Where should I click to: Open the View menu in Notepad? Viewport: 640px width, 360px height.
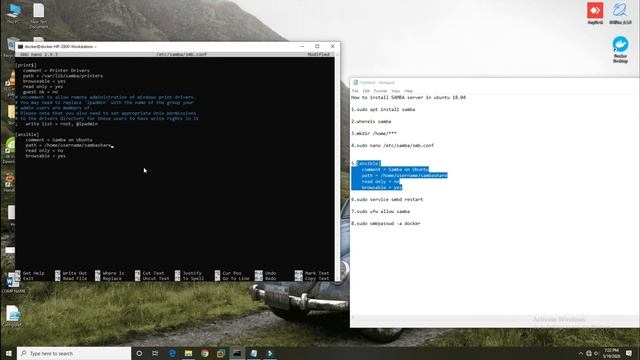(x=396, y=91)
